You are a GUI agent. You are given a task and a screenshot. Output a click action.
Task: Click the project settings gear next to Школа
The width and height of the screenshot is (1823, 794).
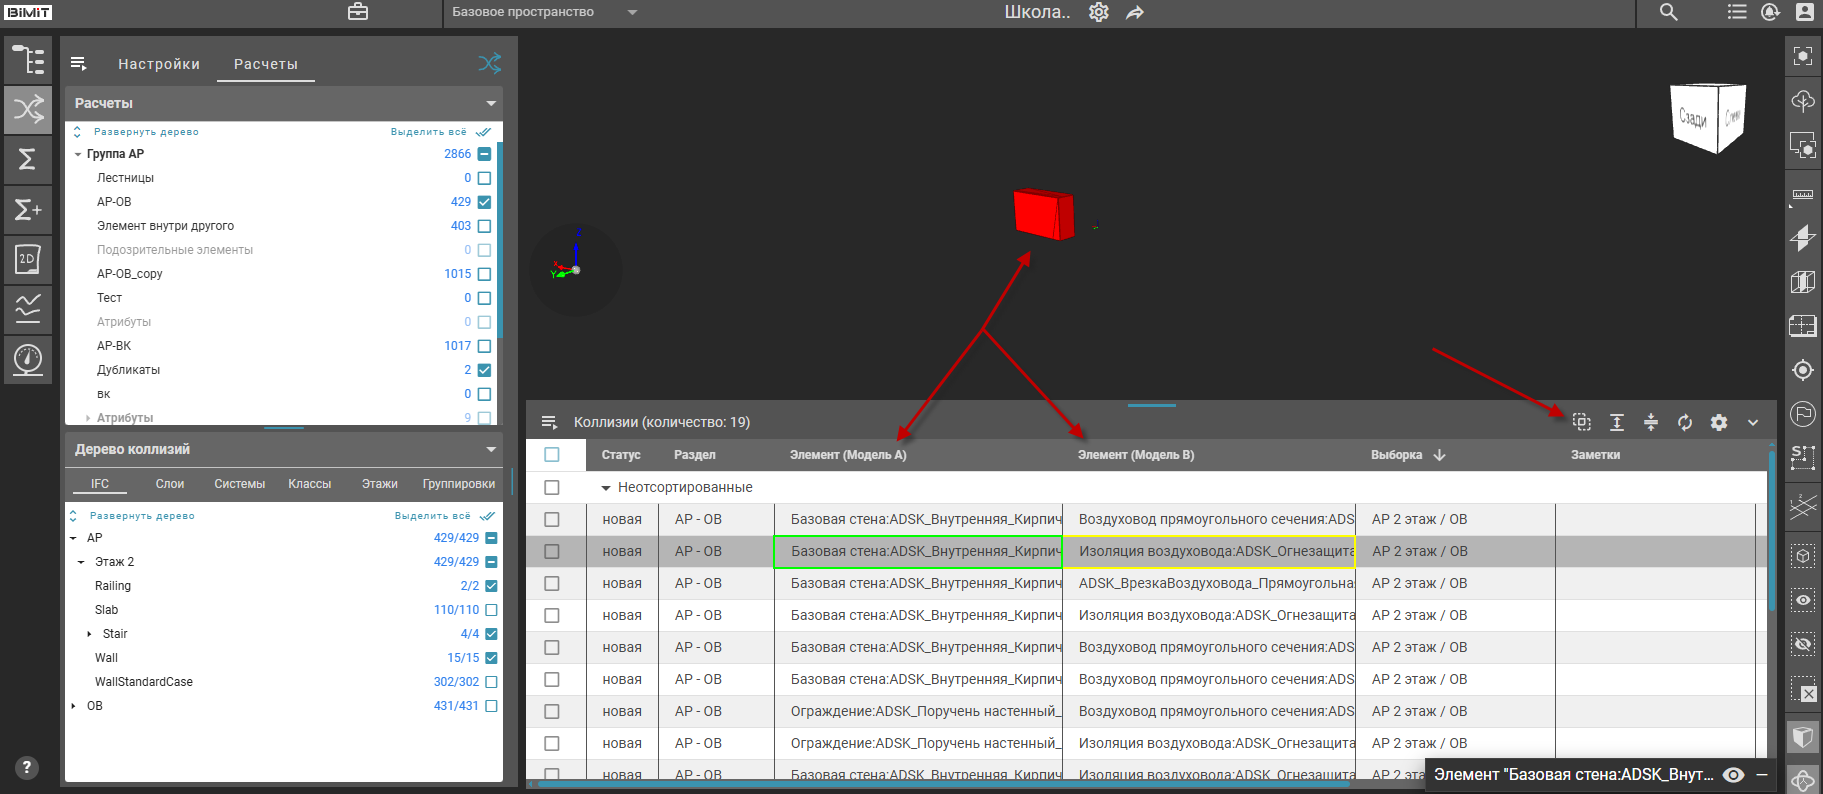click(1099, 13)
